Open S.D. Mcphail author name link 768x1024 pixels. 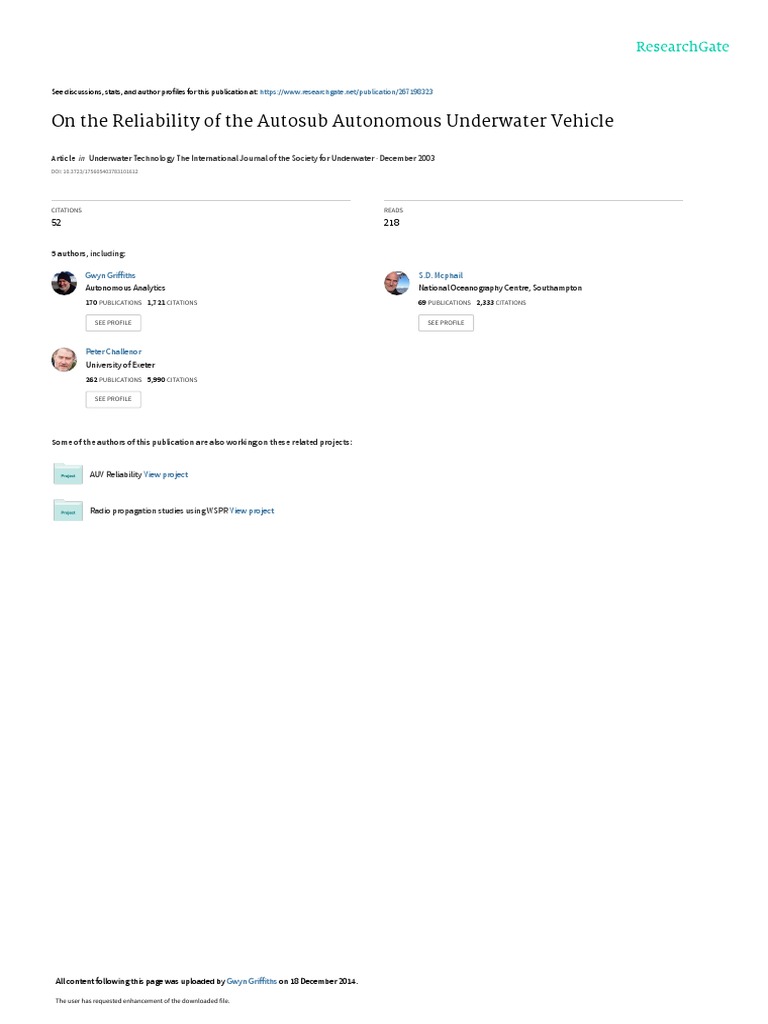(441, 276)
